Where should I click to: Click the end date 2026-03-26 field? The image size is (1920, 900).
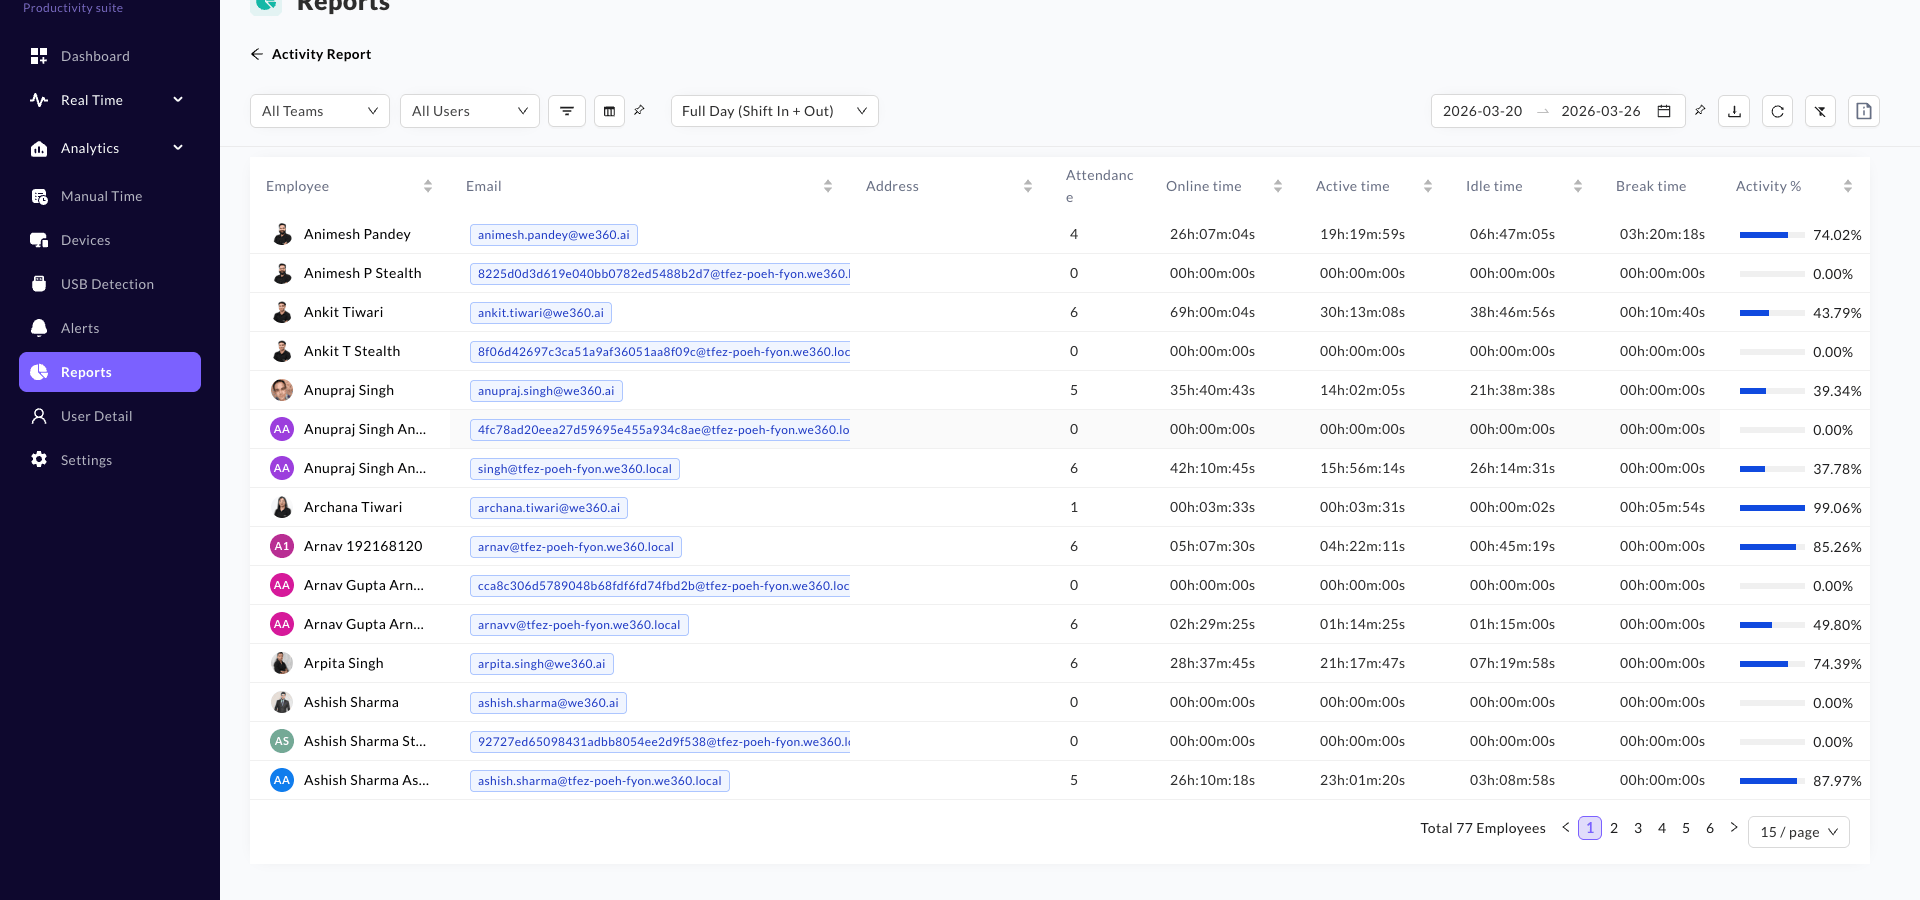(x=1600, y=111)
